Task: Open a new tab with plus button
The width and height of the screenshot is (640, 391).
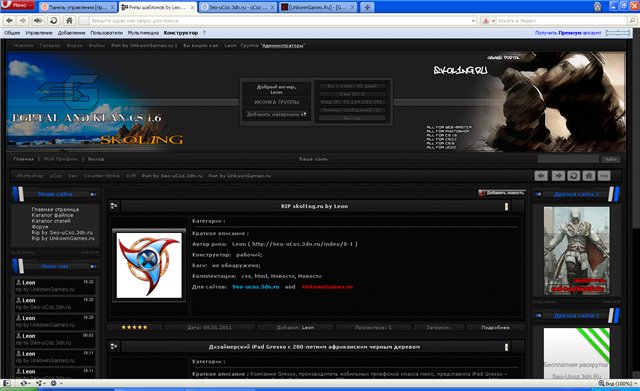Action: (367, 7)
